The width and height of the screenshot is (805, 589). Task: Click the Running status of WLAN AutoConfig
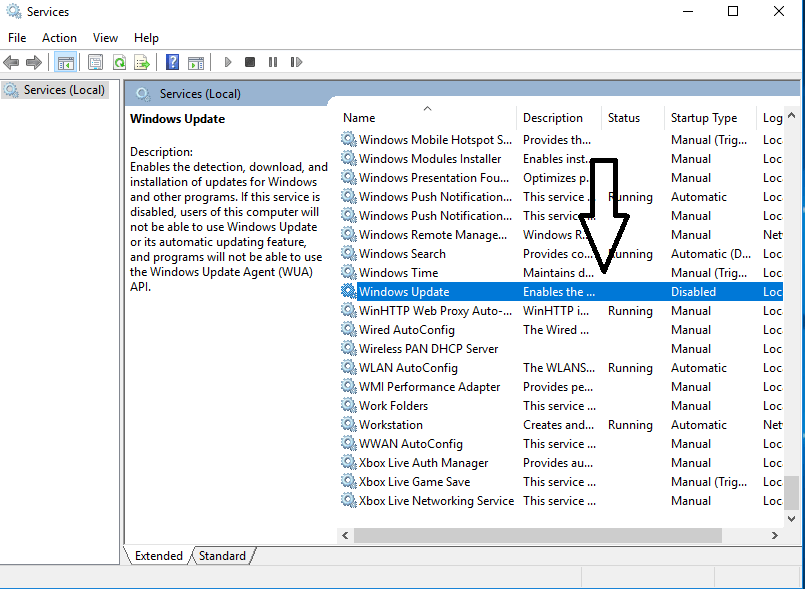630,368
